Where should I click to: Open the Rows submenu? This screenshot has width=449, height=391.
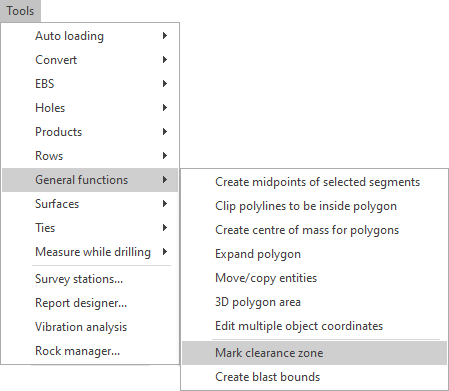tap(90, 156)
